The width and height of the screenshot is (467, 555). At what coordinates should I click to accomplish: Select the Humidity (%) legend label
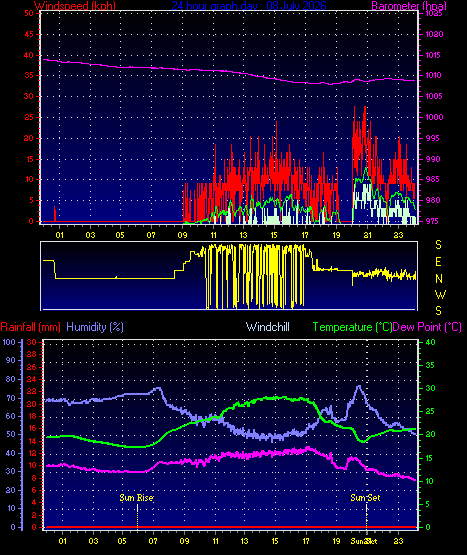pos(95,327)
